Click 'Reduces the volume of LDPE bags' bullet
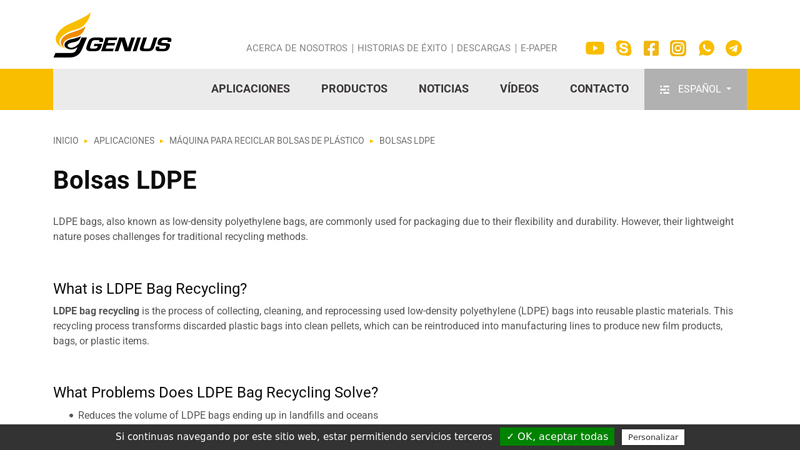800x450 pixels. pos(228,415)
